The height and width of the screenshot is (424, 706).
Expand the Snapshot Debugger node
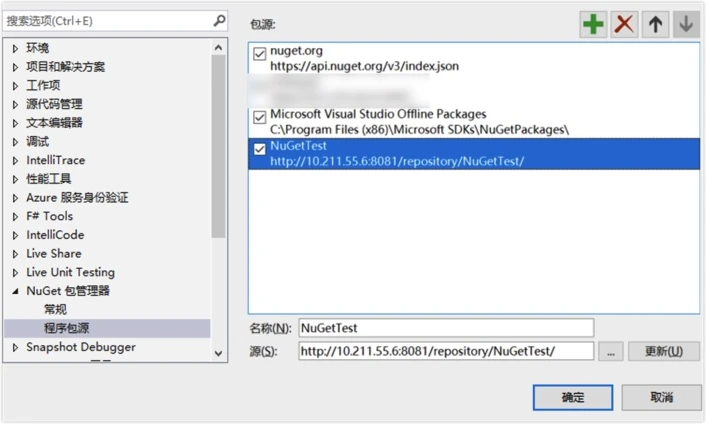click(15, 347)
